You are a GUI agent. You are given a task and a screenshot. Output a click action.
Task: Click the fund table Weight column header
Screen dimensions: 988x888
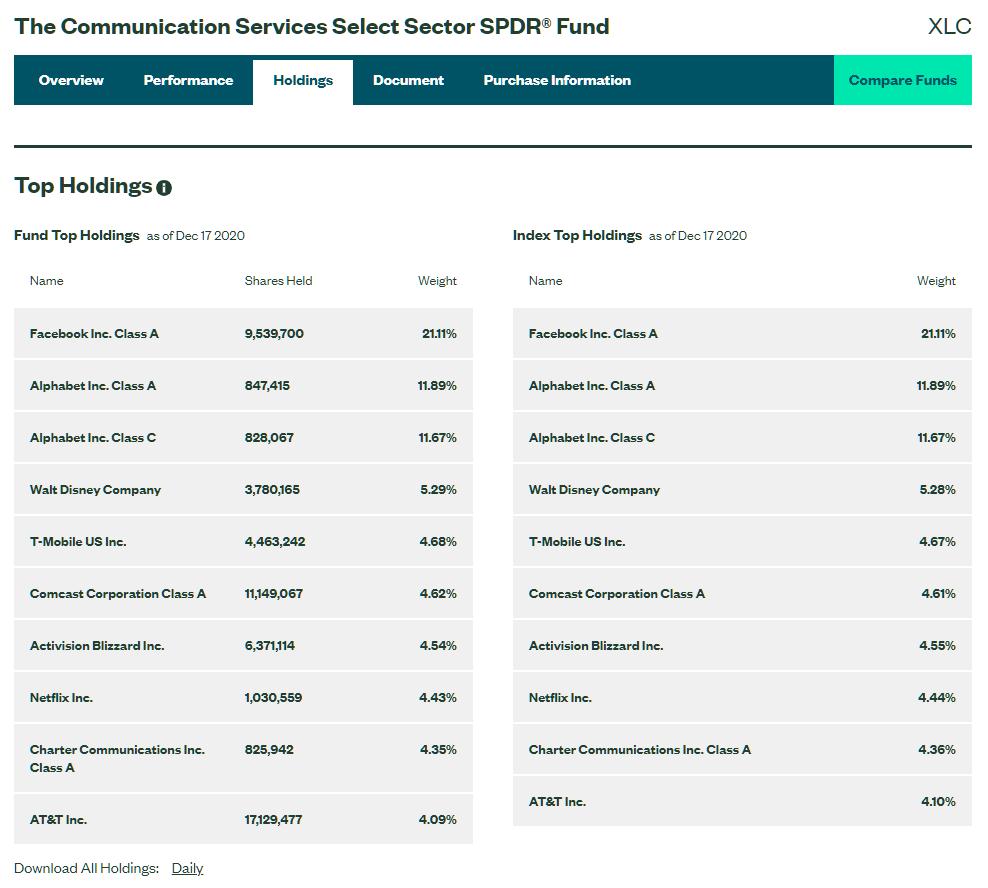pos(437,281)
